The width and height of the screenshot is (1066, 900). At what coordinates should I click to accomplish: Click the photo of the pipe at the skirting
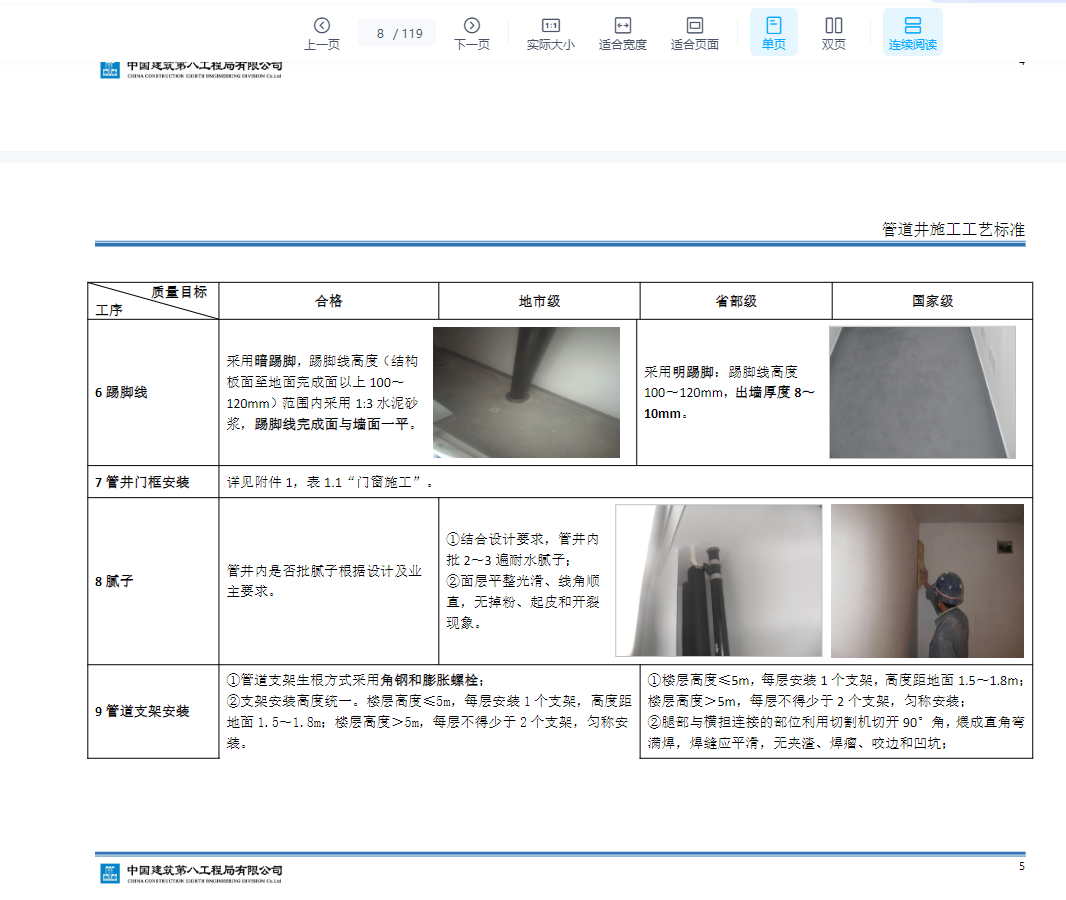pyautogui.click(x=526, y=392)
